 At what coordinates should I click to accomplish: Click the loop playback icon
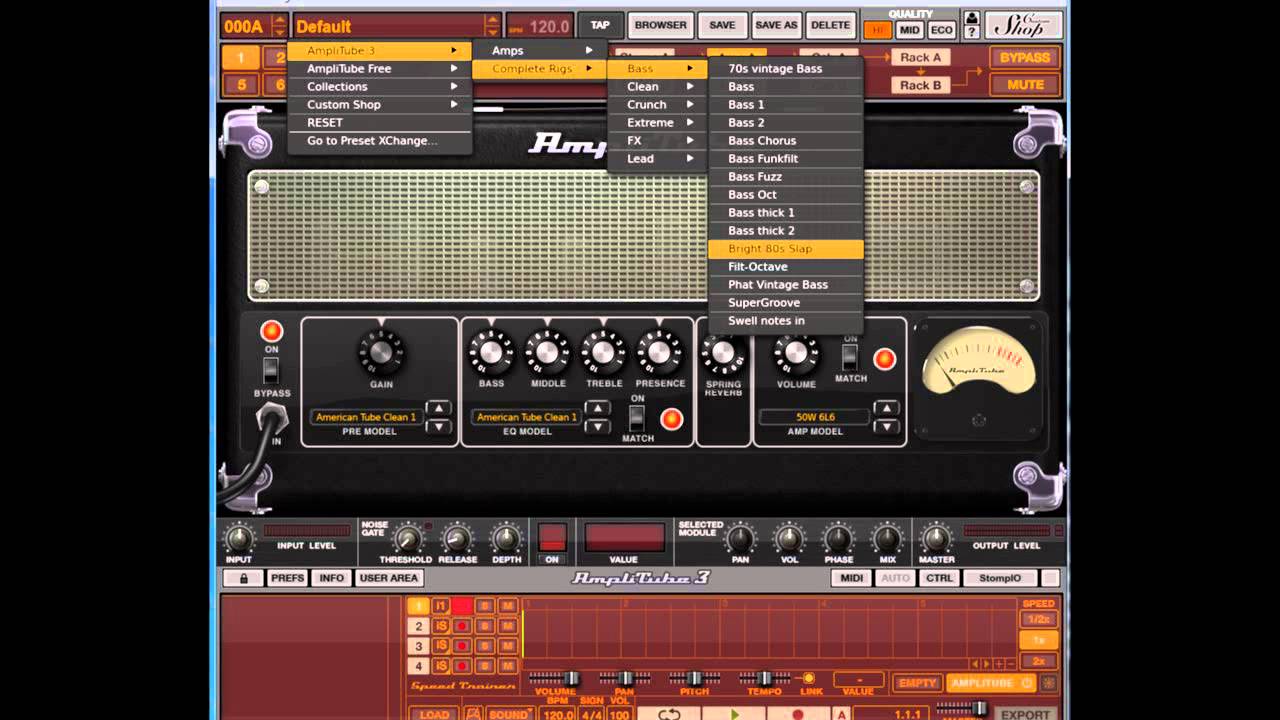[x=669, y=714]
